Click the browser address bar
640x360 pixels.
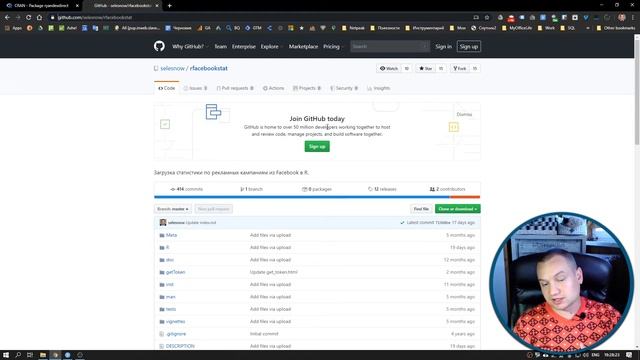pyautogui.click(x=261, y=18)
